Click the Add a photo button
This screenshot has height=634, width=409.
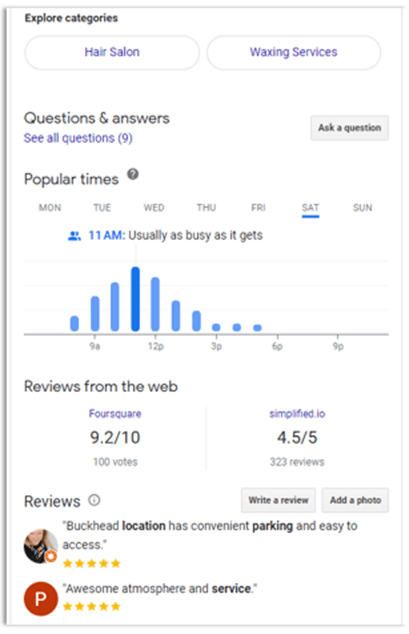355,500
